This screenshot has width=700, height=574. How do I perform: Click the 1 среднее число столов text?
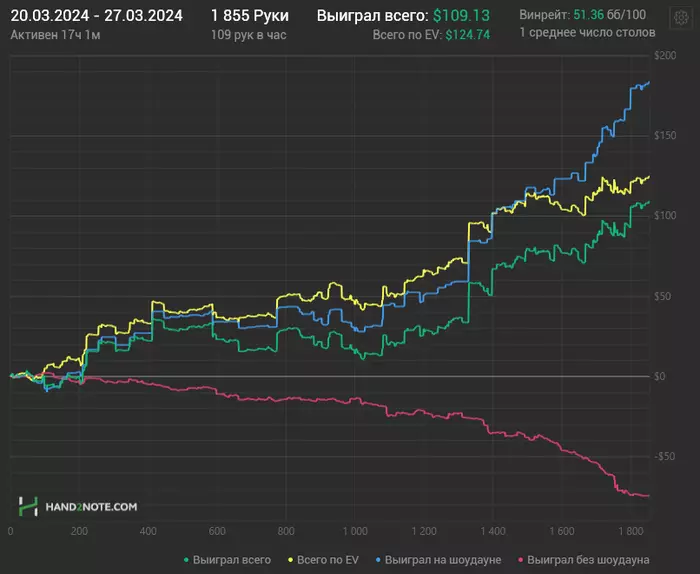pyautogui.click(x=588, y=33)
